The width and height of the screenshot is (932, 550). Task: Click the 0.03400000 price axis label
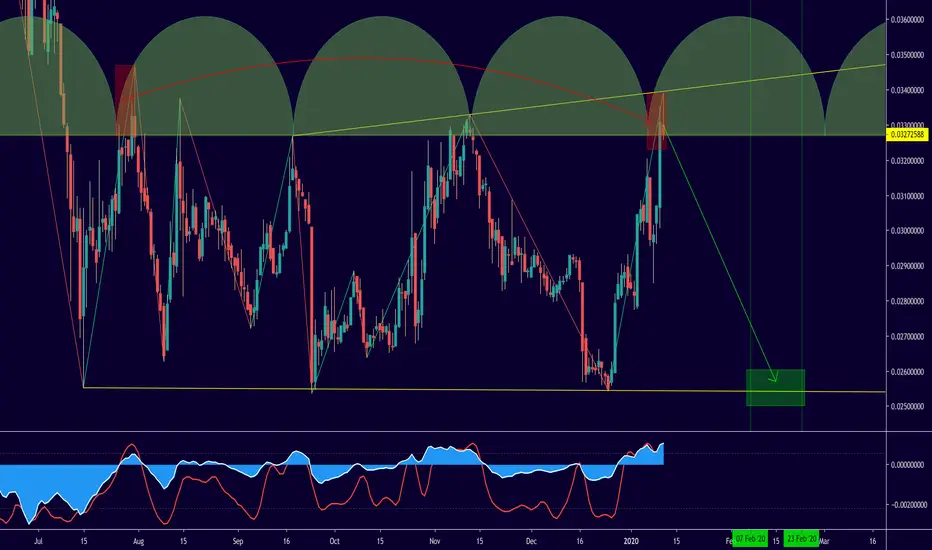907,90
